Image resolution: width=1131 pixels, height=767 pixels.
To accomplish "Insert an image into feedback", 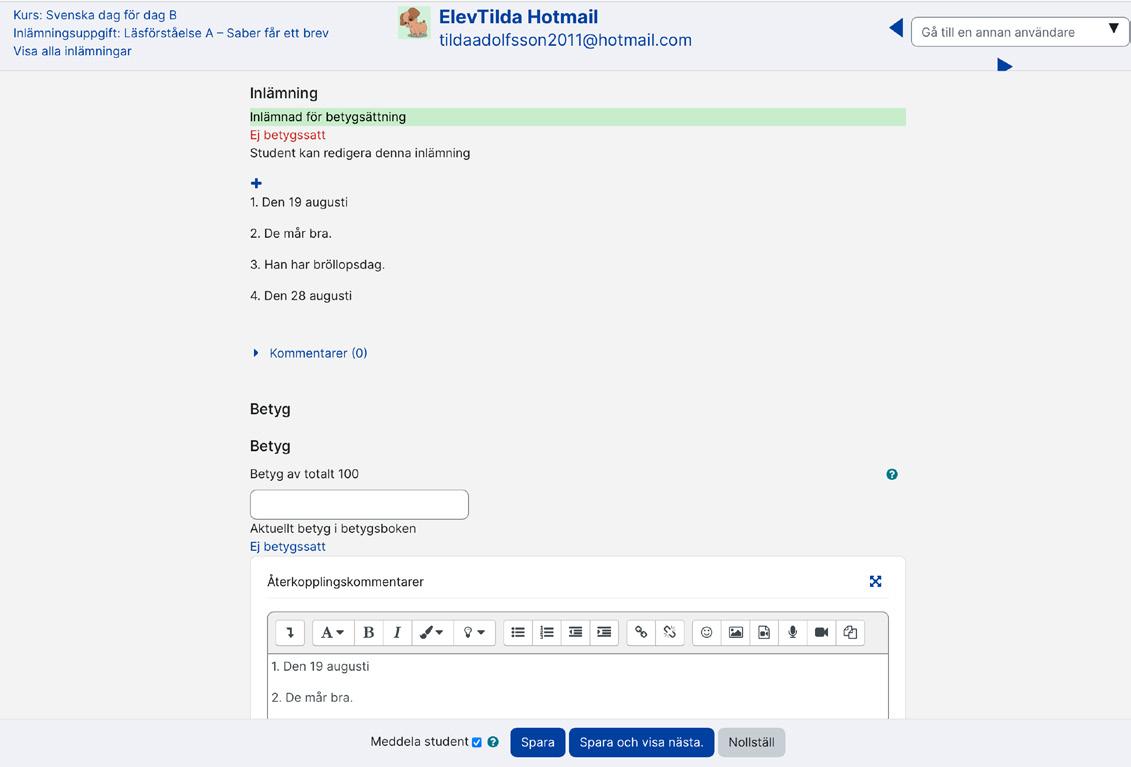I will 735,632.
